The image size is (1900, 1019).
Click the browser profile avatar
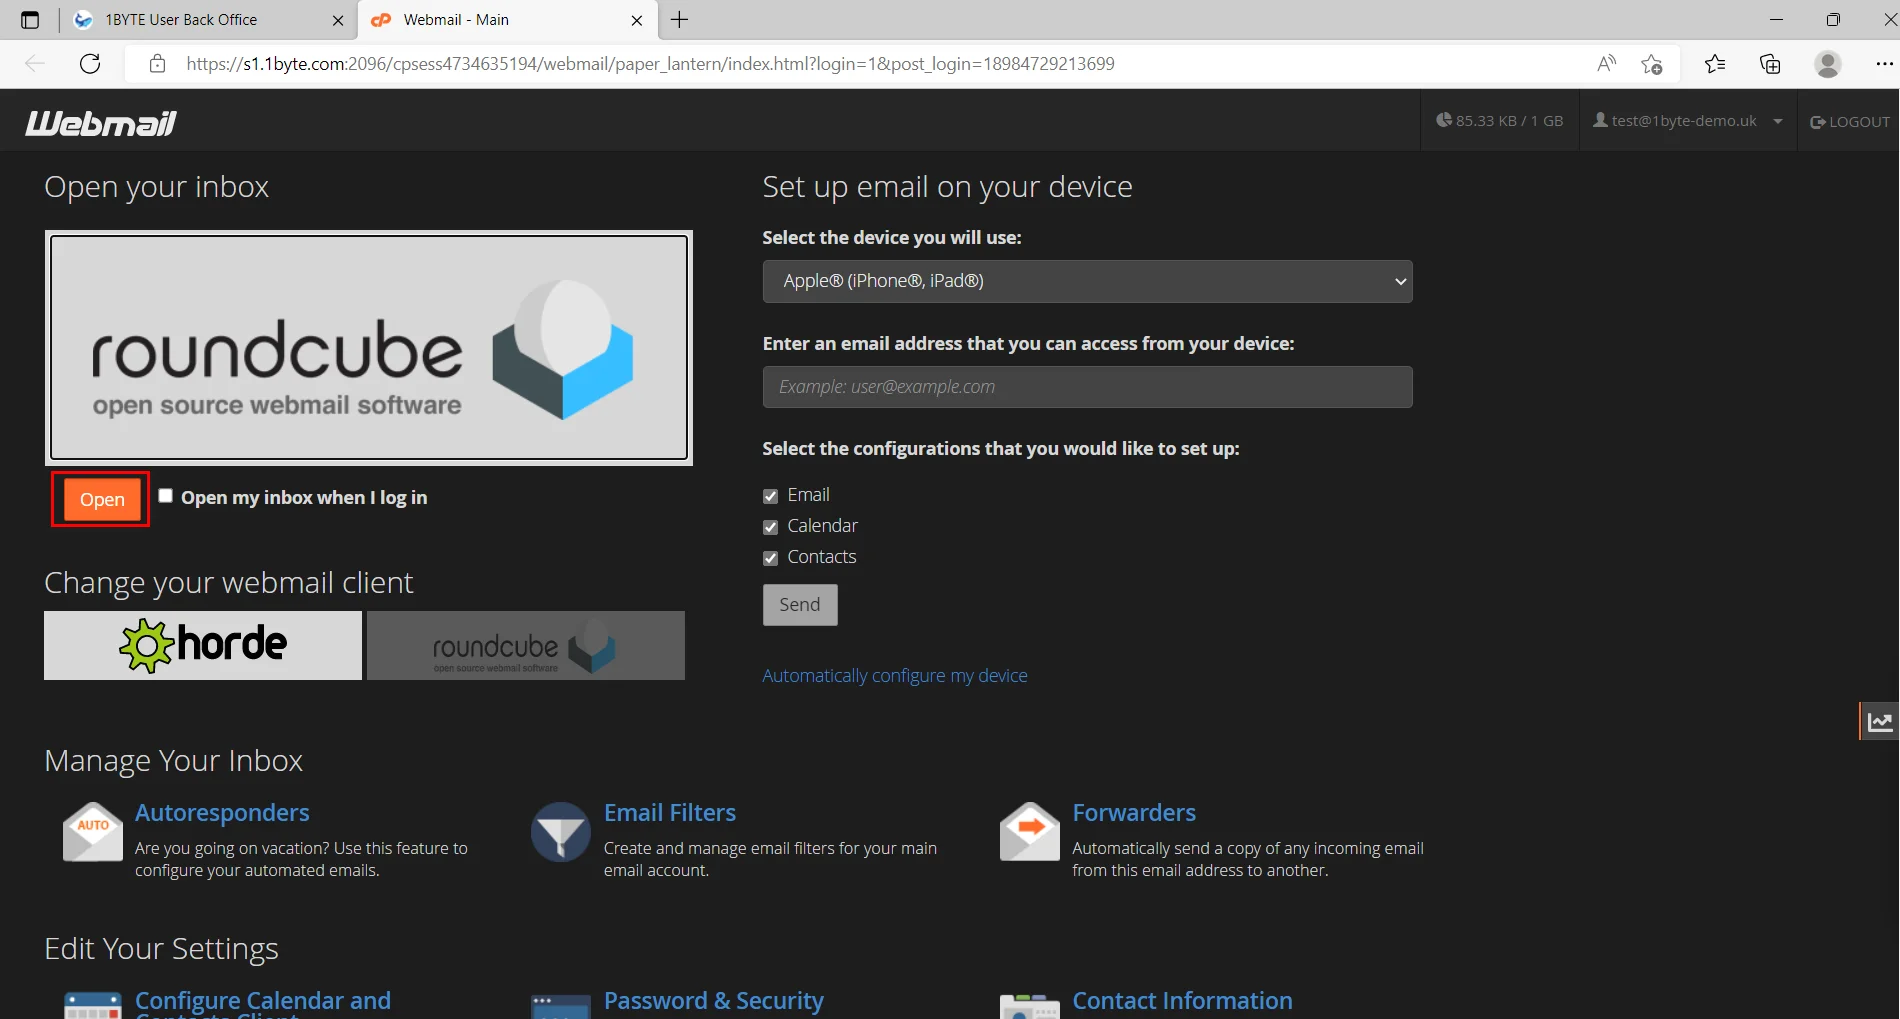pos(1828,64)
